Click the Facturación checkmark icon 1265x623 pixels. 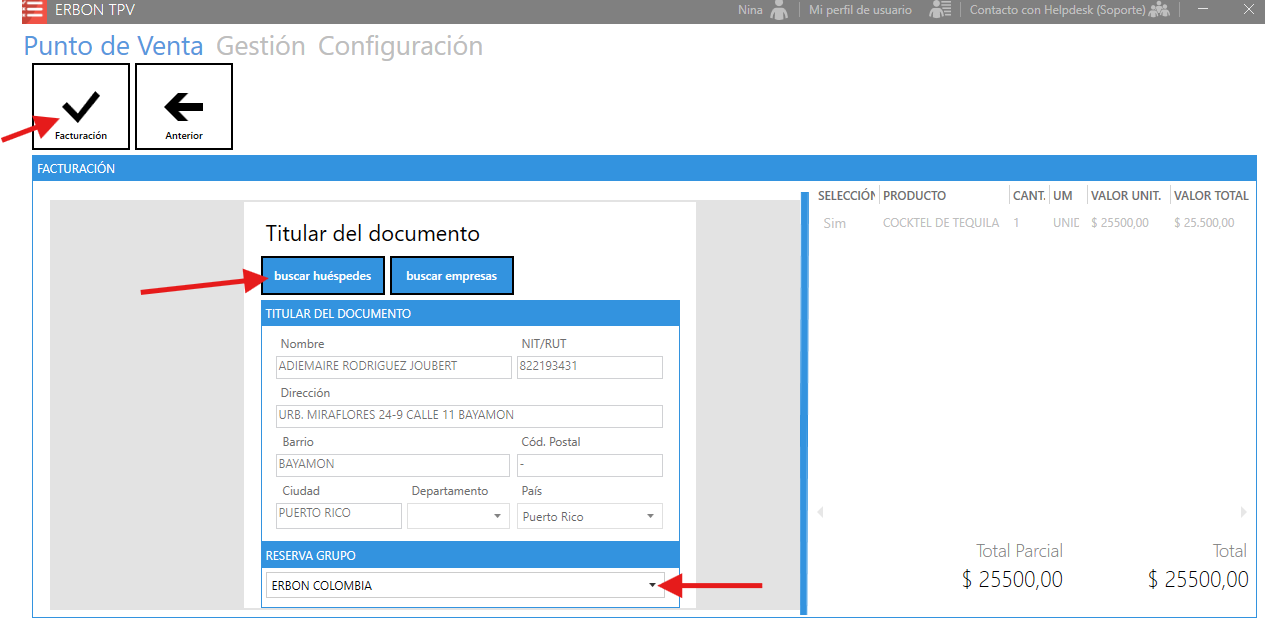[x=81, y=105]
